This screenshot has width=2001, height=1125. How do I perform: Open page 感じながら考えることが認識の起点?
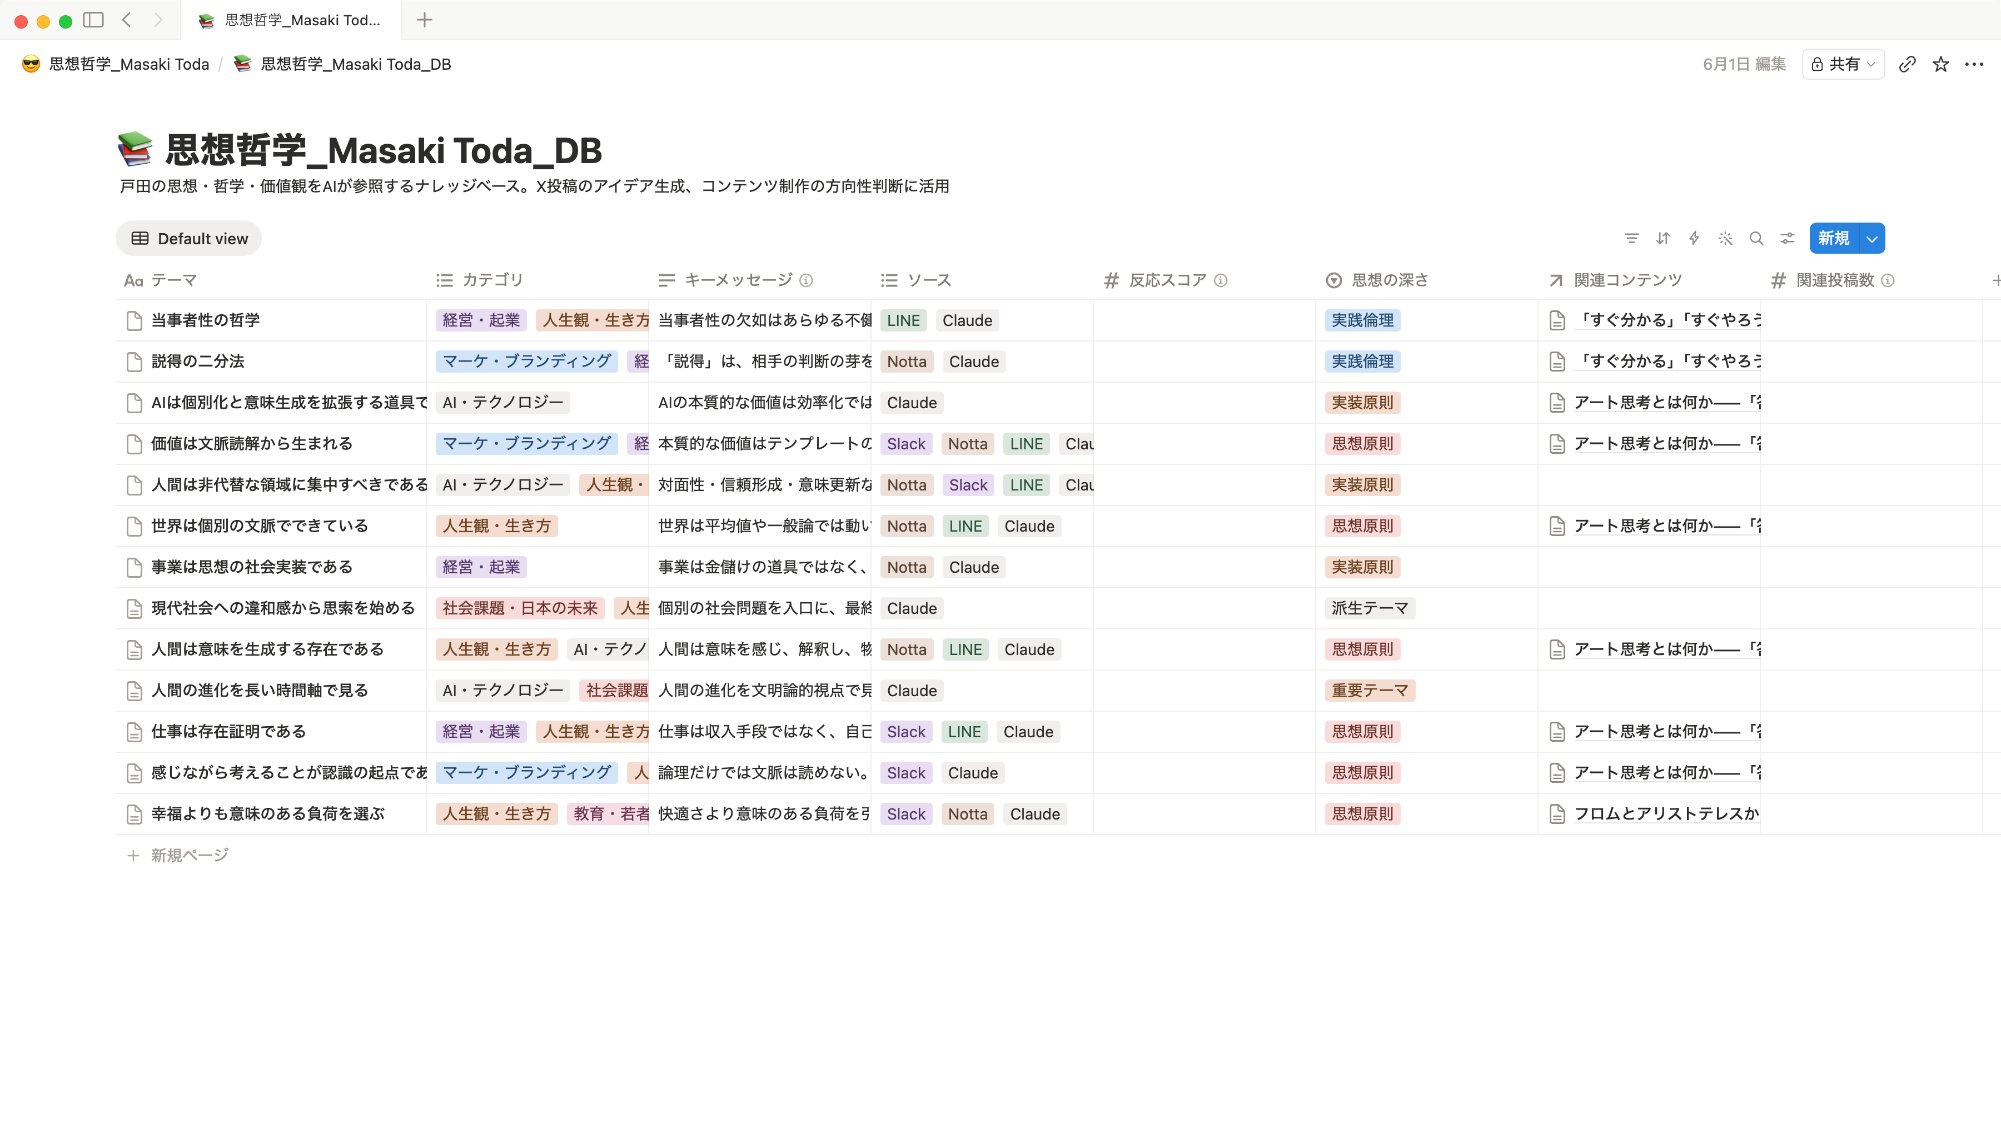tap(288, 773)
